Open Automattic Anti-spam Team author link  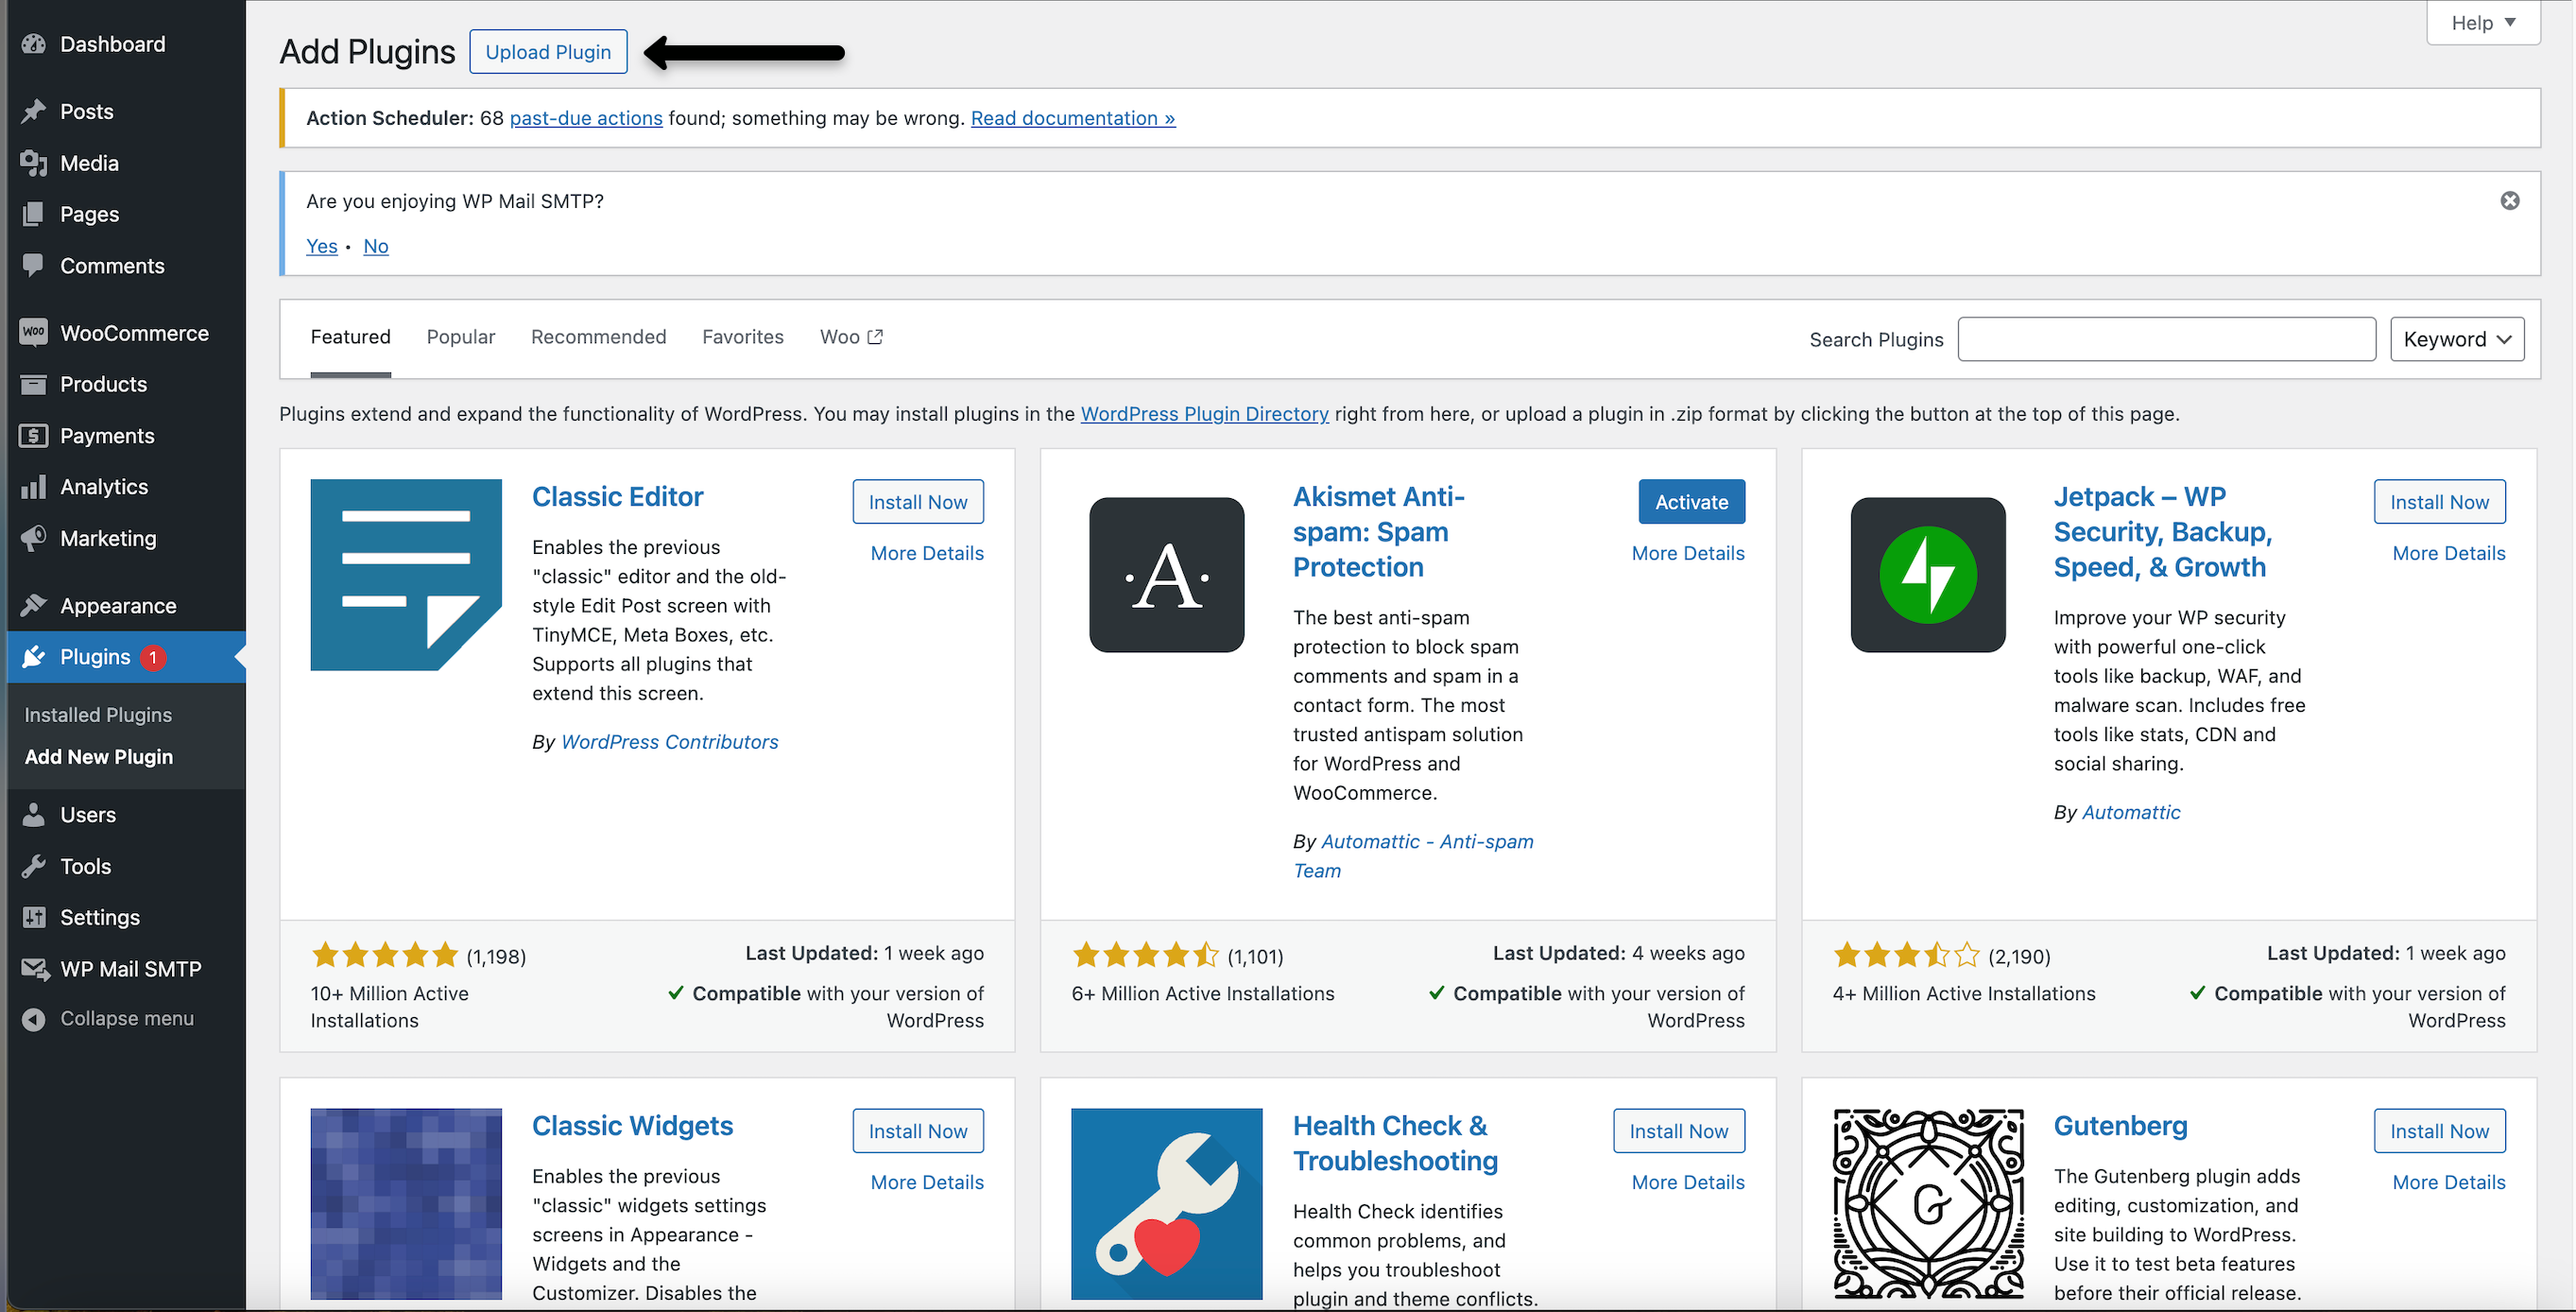coord(1413,856)
